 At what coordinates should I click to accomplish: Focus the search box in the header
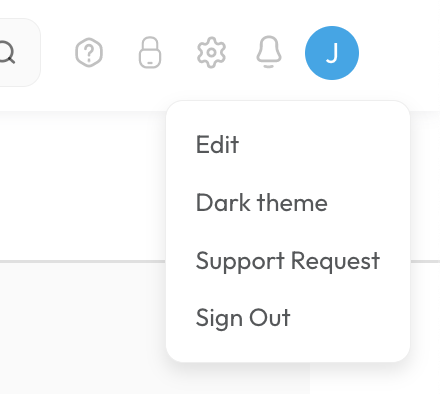[18, 52]
